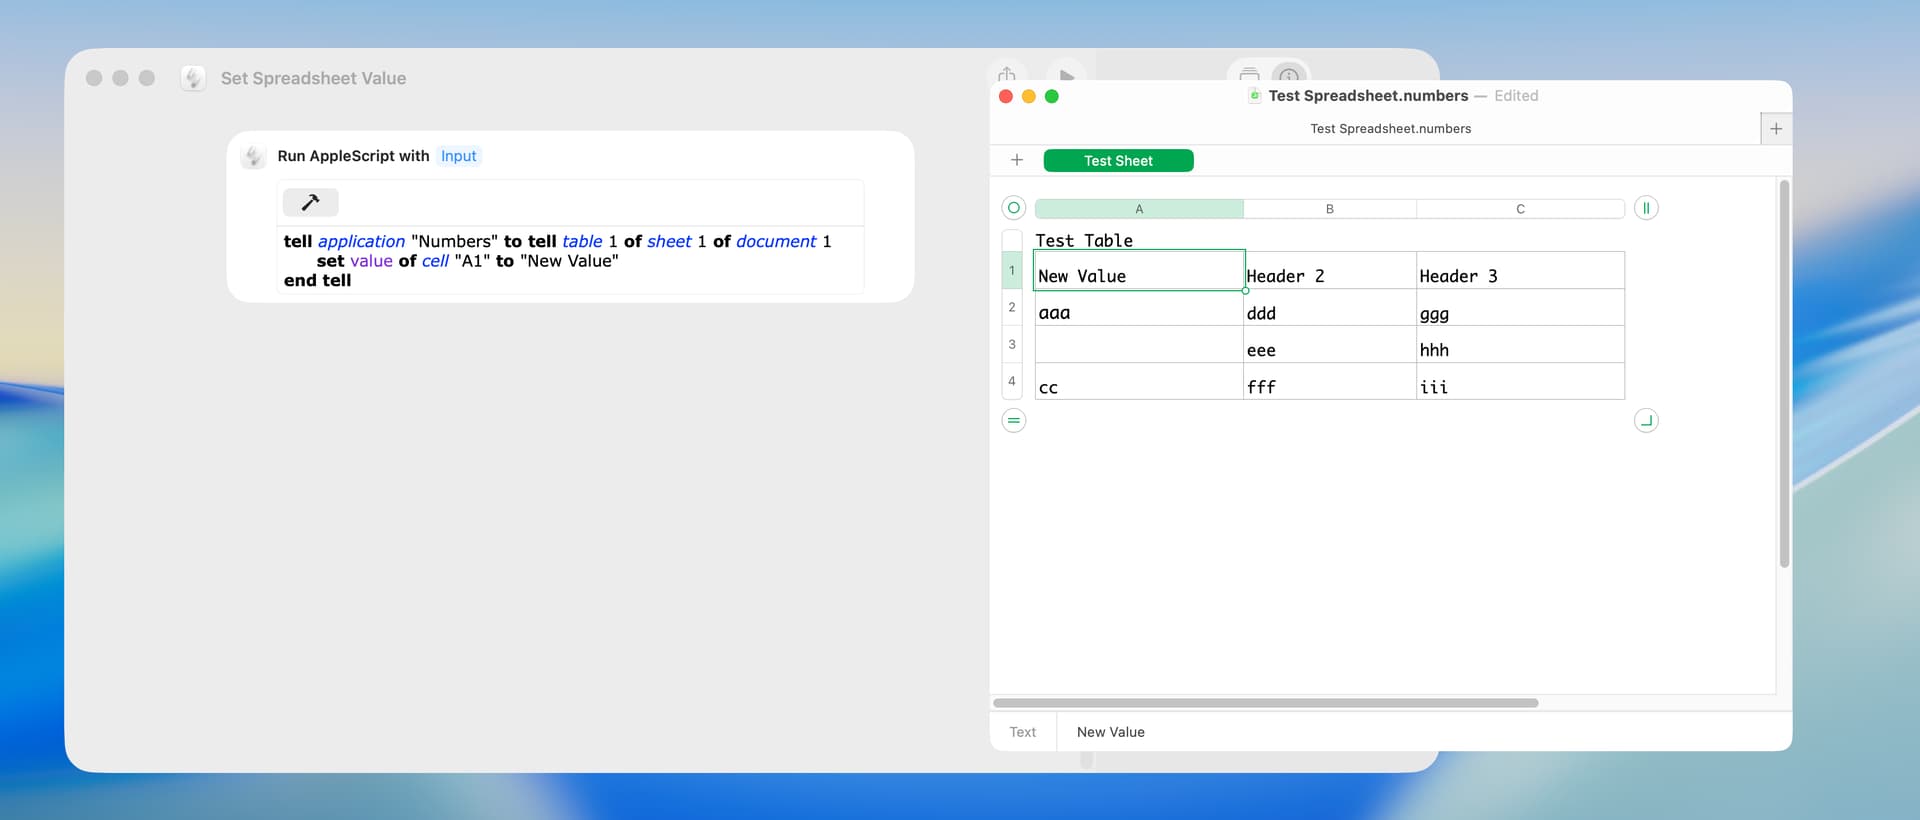Click the table select circle handle

pyautogui.click(x=1013, y=208)
